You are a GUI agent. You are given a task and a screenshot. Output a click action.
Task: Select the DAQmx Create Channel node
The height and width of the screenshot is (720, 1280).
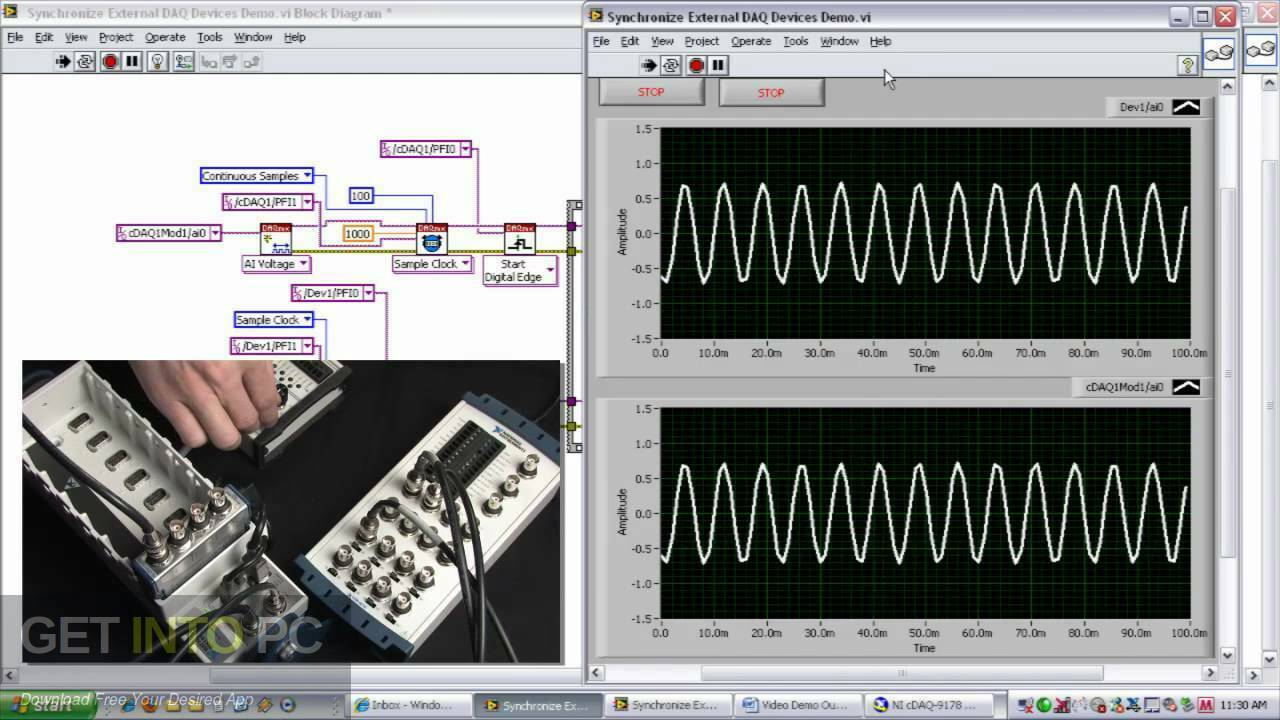(x=275, y=238)
